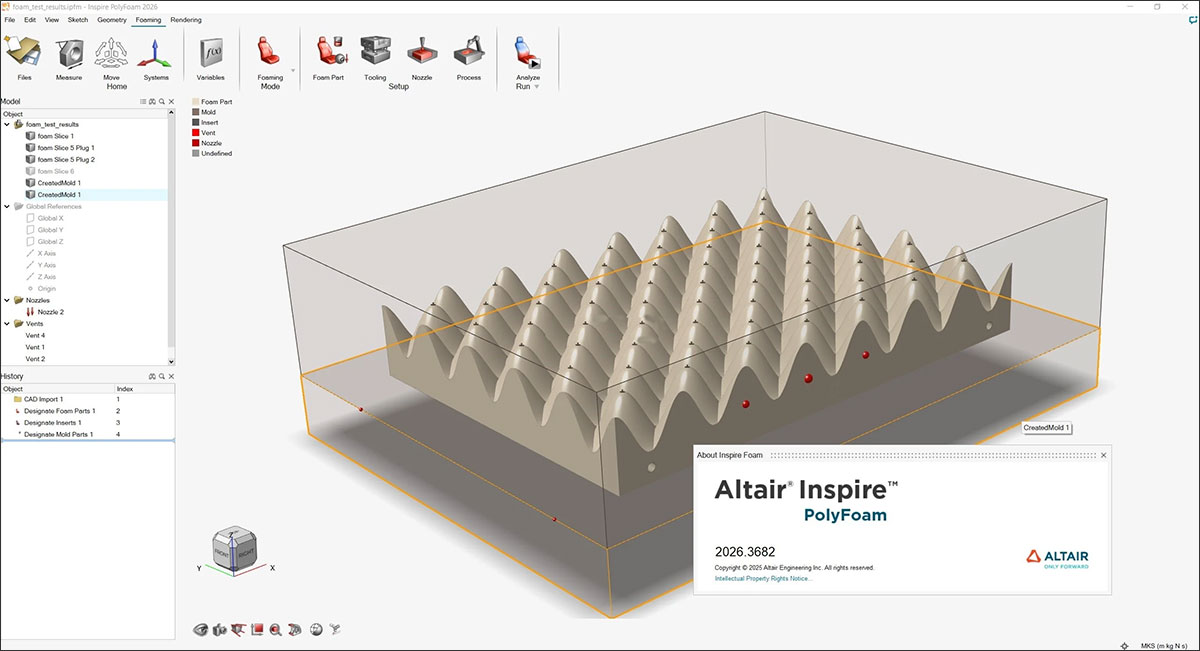
Task: Collapse the Vents folder in the Model tree
Action: pyautogui.click(x=7, y=323)
